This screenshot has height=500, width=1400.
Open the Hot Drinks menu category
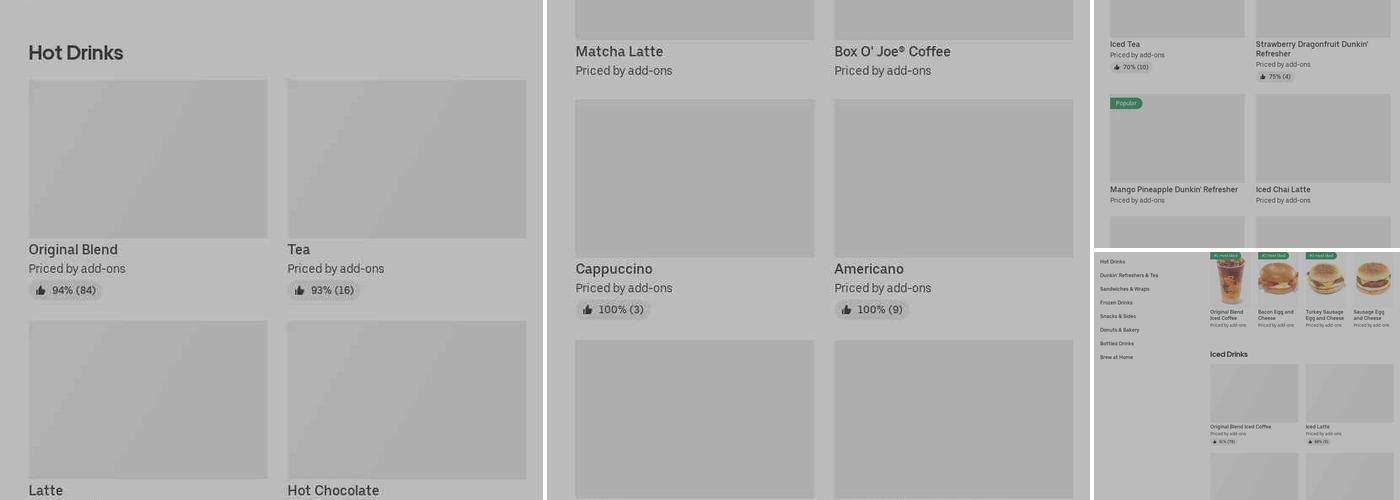click(1112, 262)
